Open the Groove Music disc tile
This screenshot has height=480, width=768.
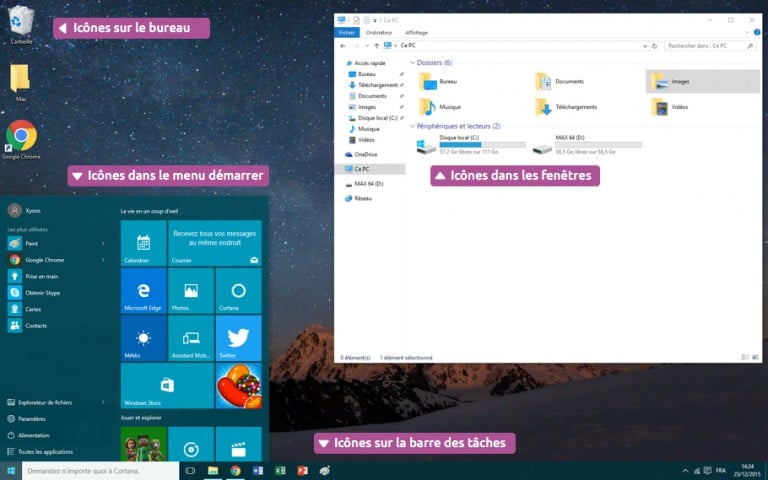pos(191,444)
